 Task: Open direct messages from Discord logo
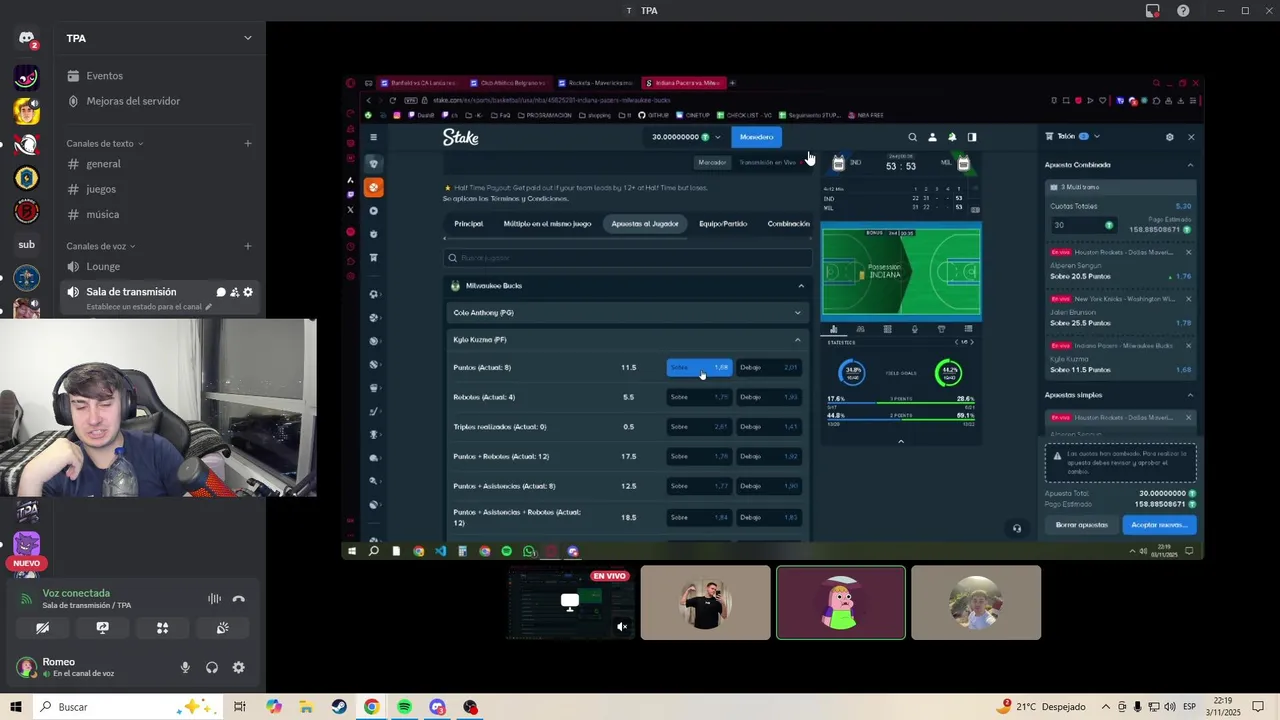coord(27,39)
